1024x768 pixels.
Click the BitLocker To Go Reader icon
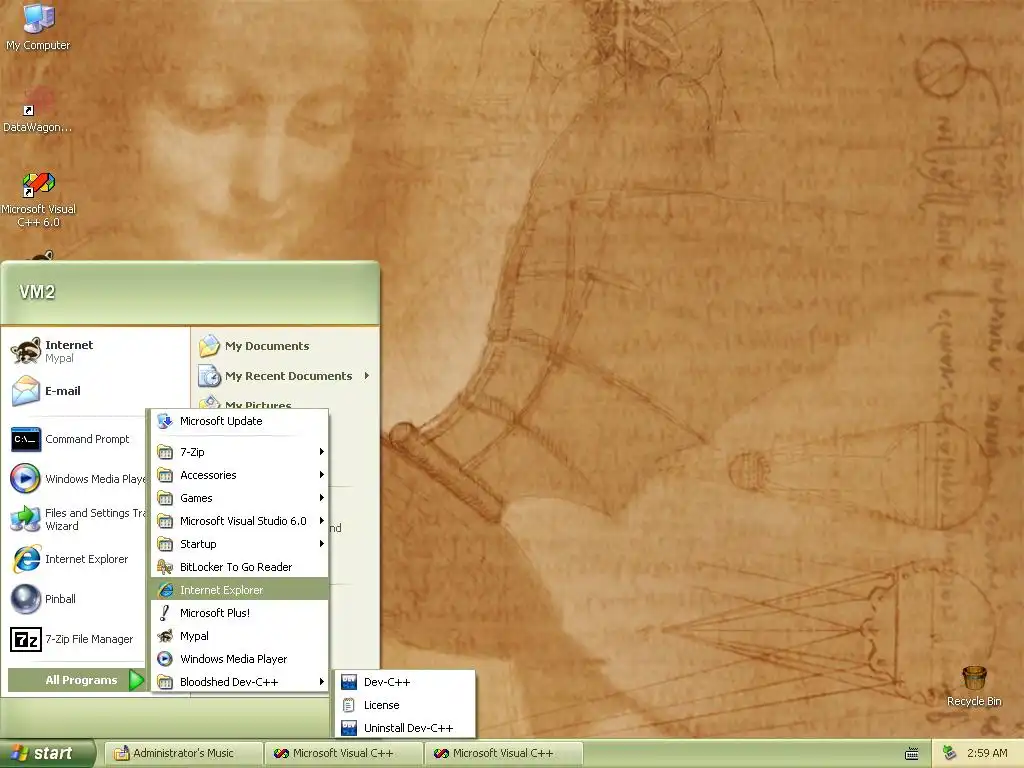coord(165,567)
